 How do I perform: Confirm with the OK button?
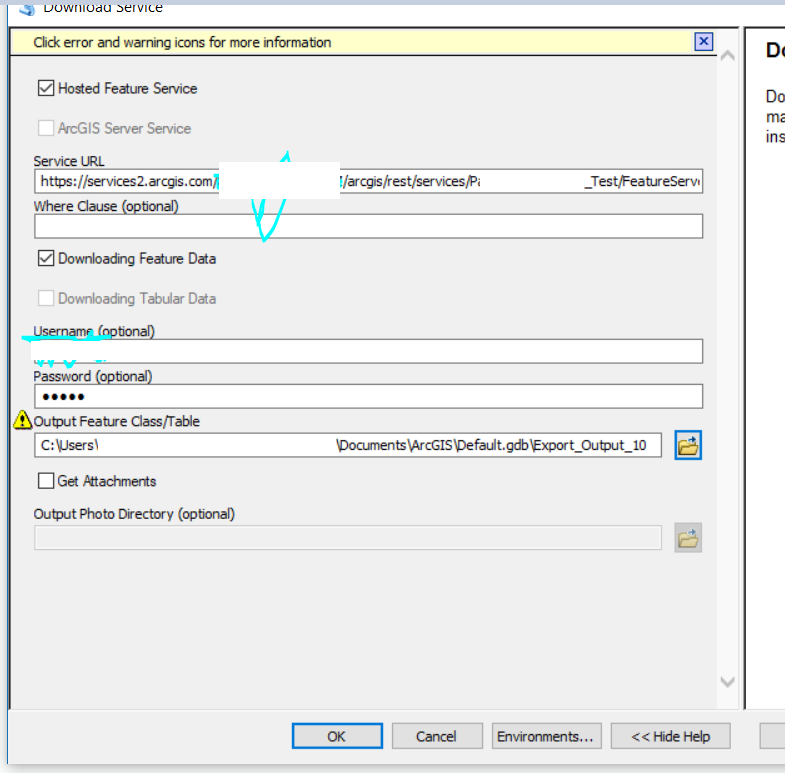337,736
